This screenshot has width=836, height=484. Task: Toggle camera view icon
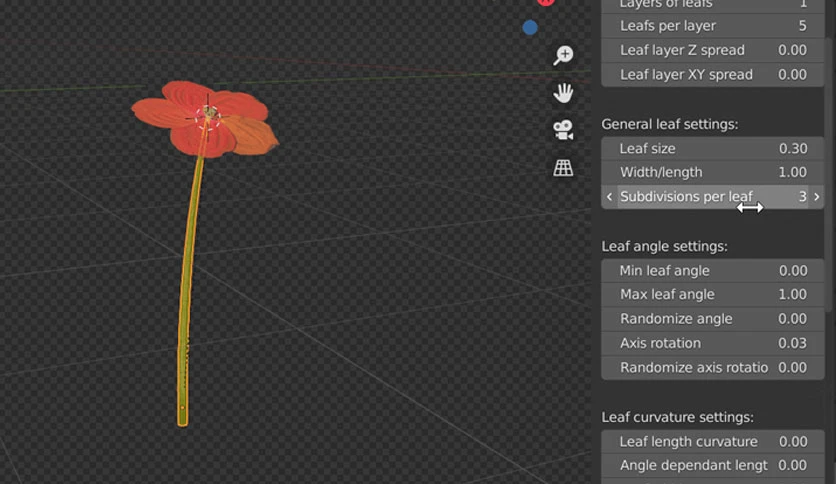pos(563,130)
